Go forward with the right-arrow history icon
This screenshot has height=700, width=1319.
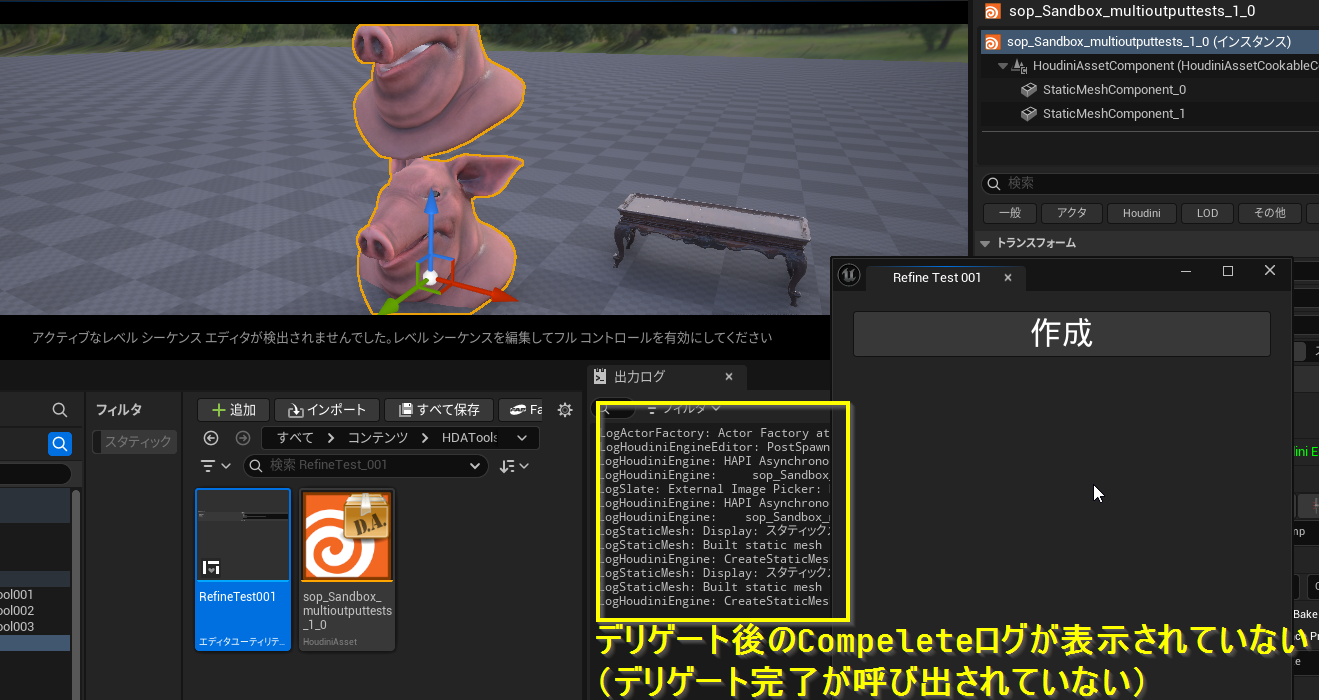pos(242,438)
